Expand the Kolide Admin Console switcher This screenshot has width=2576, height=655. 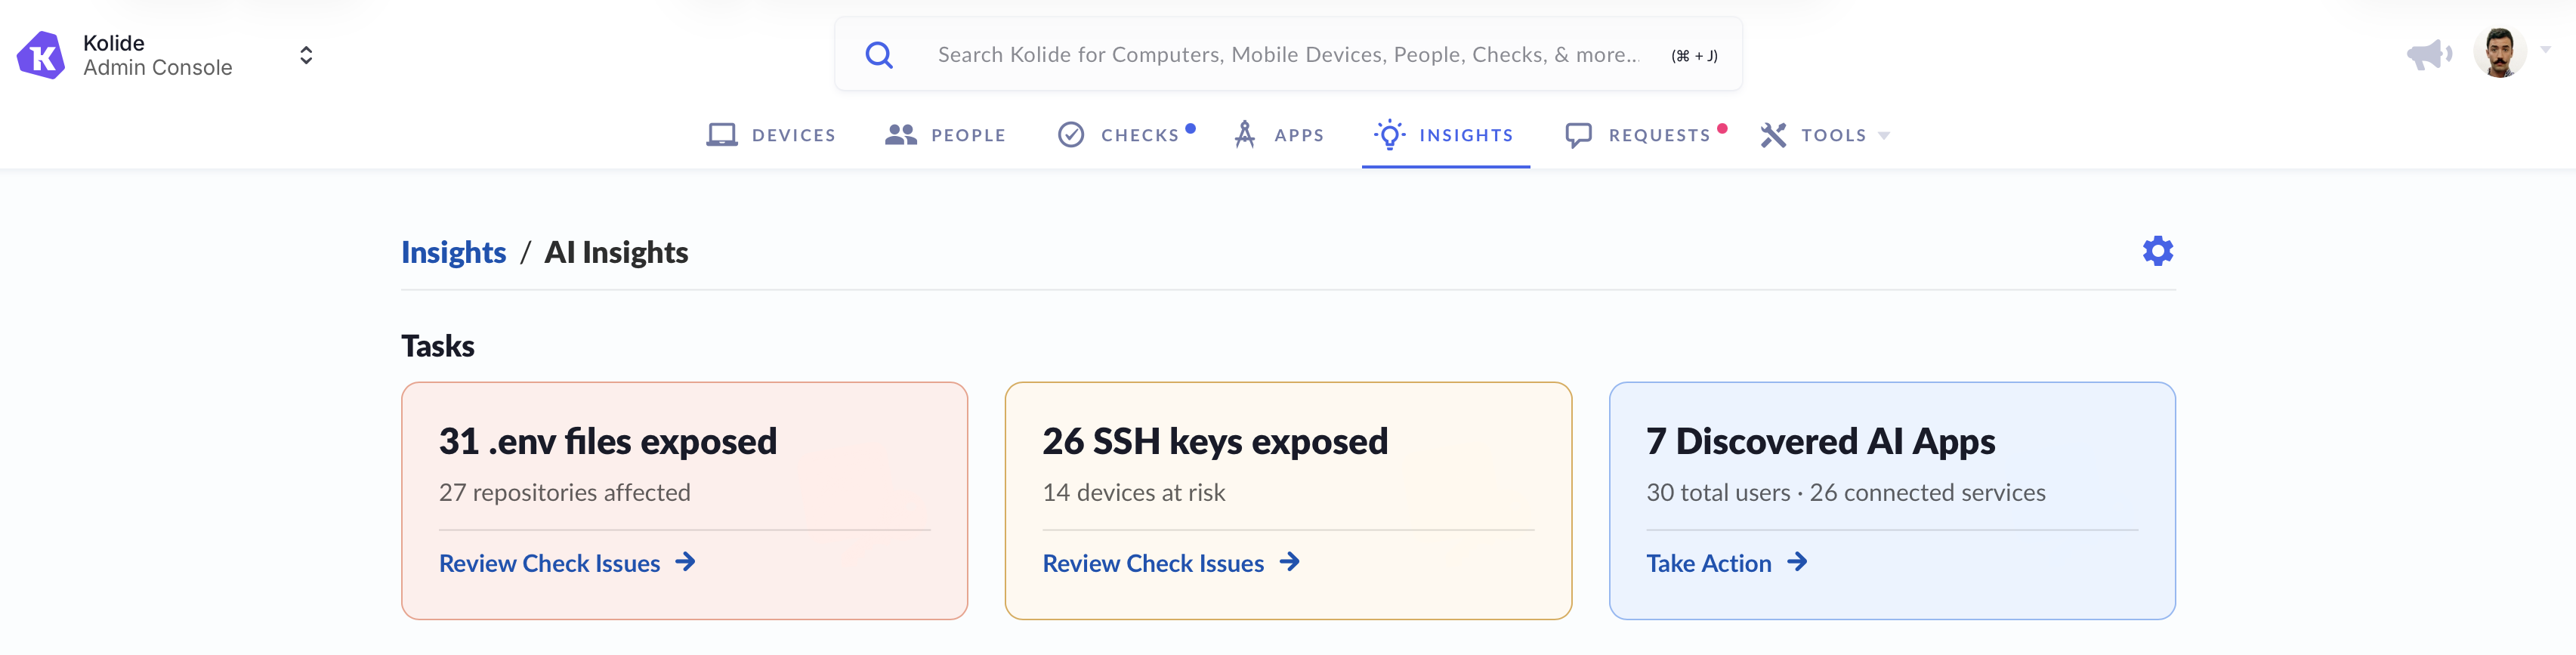tap(306, 55)
